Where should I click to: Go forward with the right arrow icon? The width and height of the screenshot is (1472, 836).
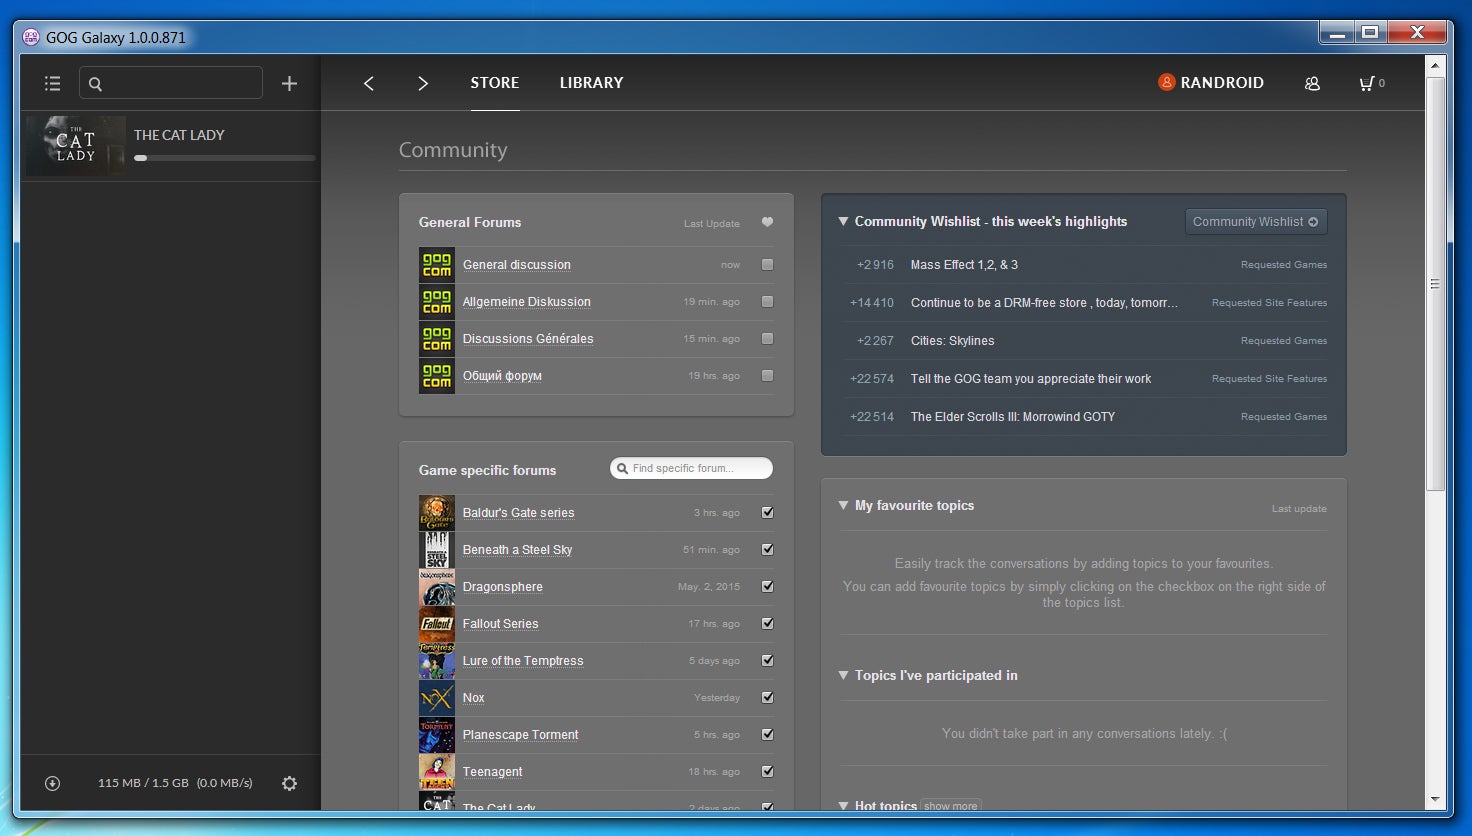coord(423,84)
